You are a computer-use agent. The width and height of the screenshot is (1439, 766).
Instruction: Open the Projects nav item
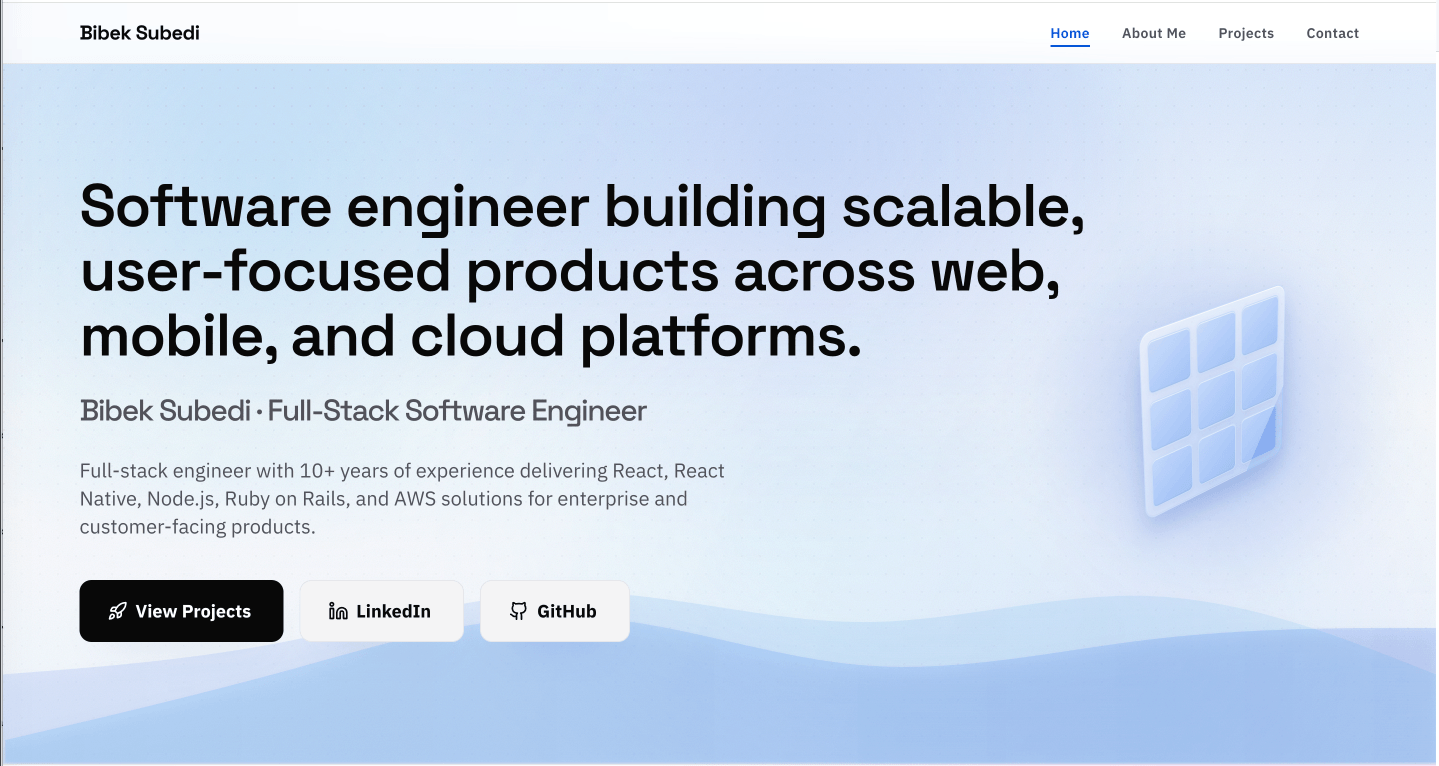click(x=1246, y=33)
